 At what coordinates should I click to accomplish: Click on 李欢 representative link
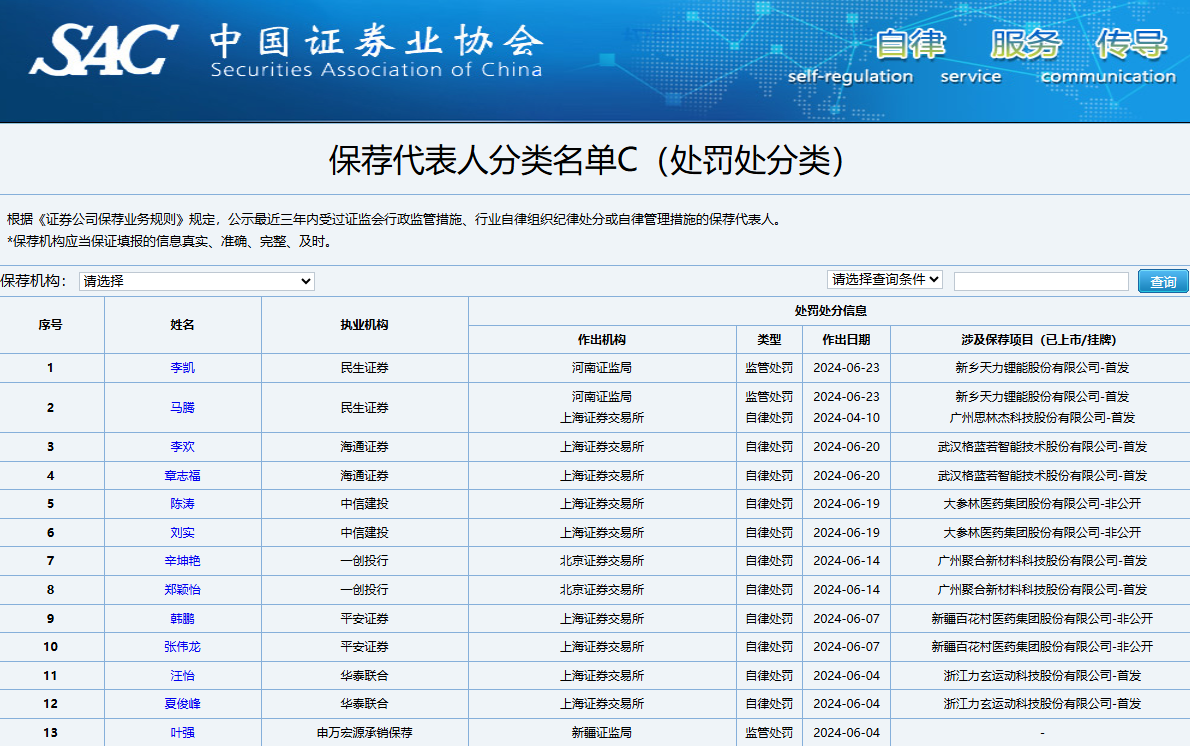pos(182,447)
